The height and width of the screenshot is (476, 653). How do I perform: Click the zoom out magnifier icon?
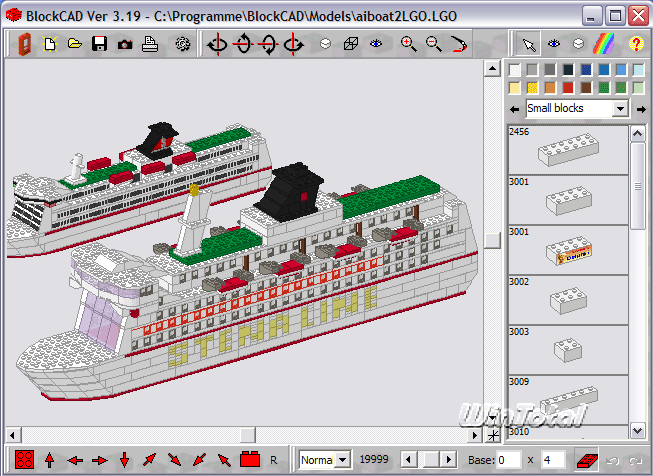pyautogui.click(x=433, y=44)
